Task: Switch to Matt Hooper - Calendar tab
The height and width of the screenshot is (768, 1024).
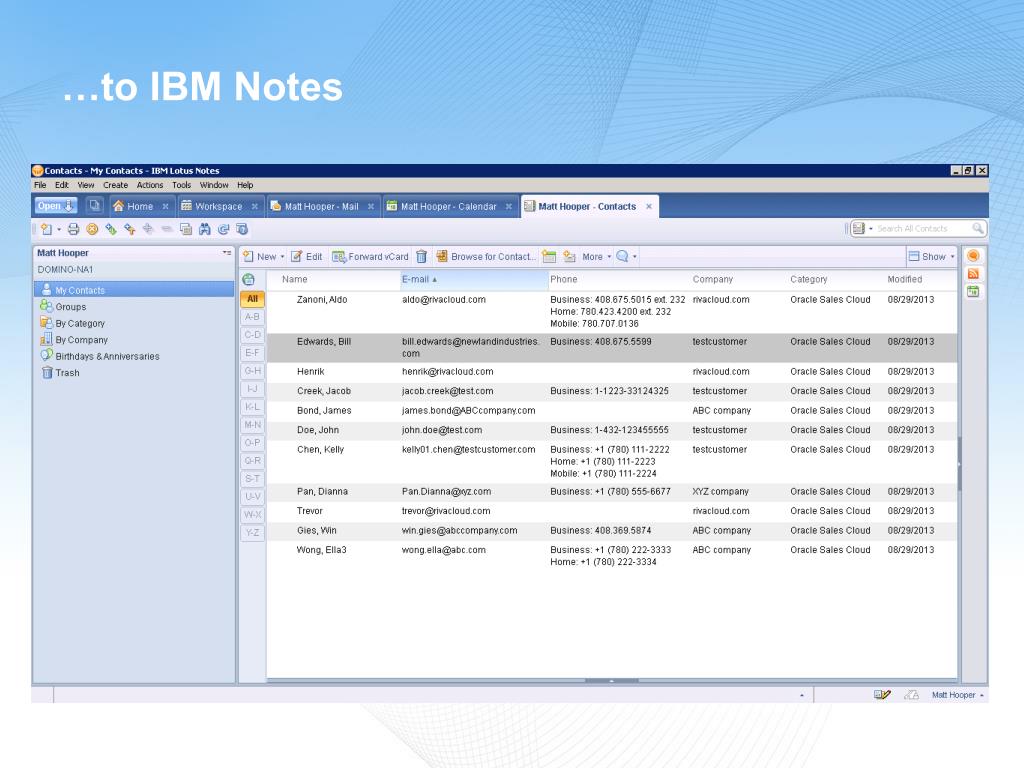Action: (449, 206)
